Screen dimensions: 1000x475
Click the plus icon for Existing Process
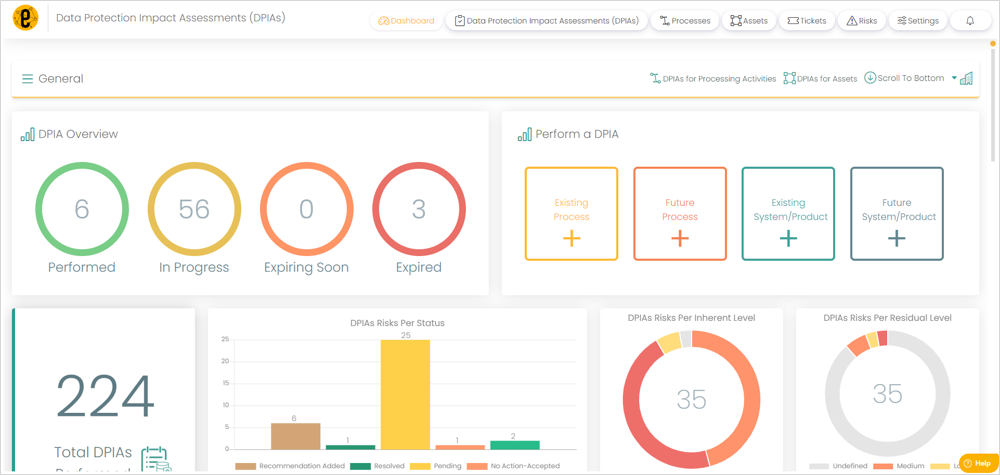[x=571, y=239]
